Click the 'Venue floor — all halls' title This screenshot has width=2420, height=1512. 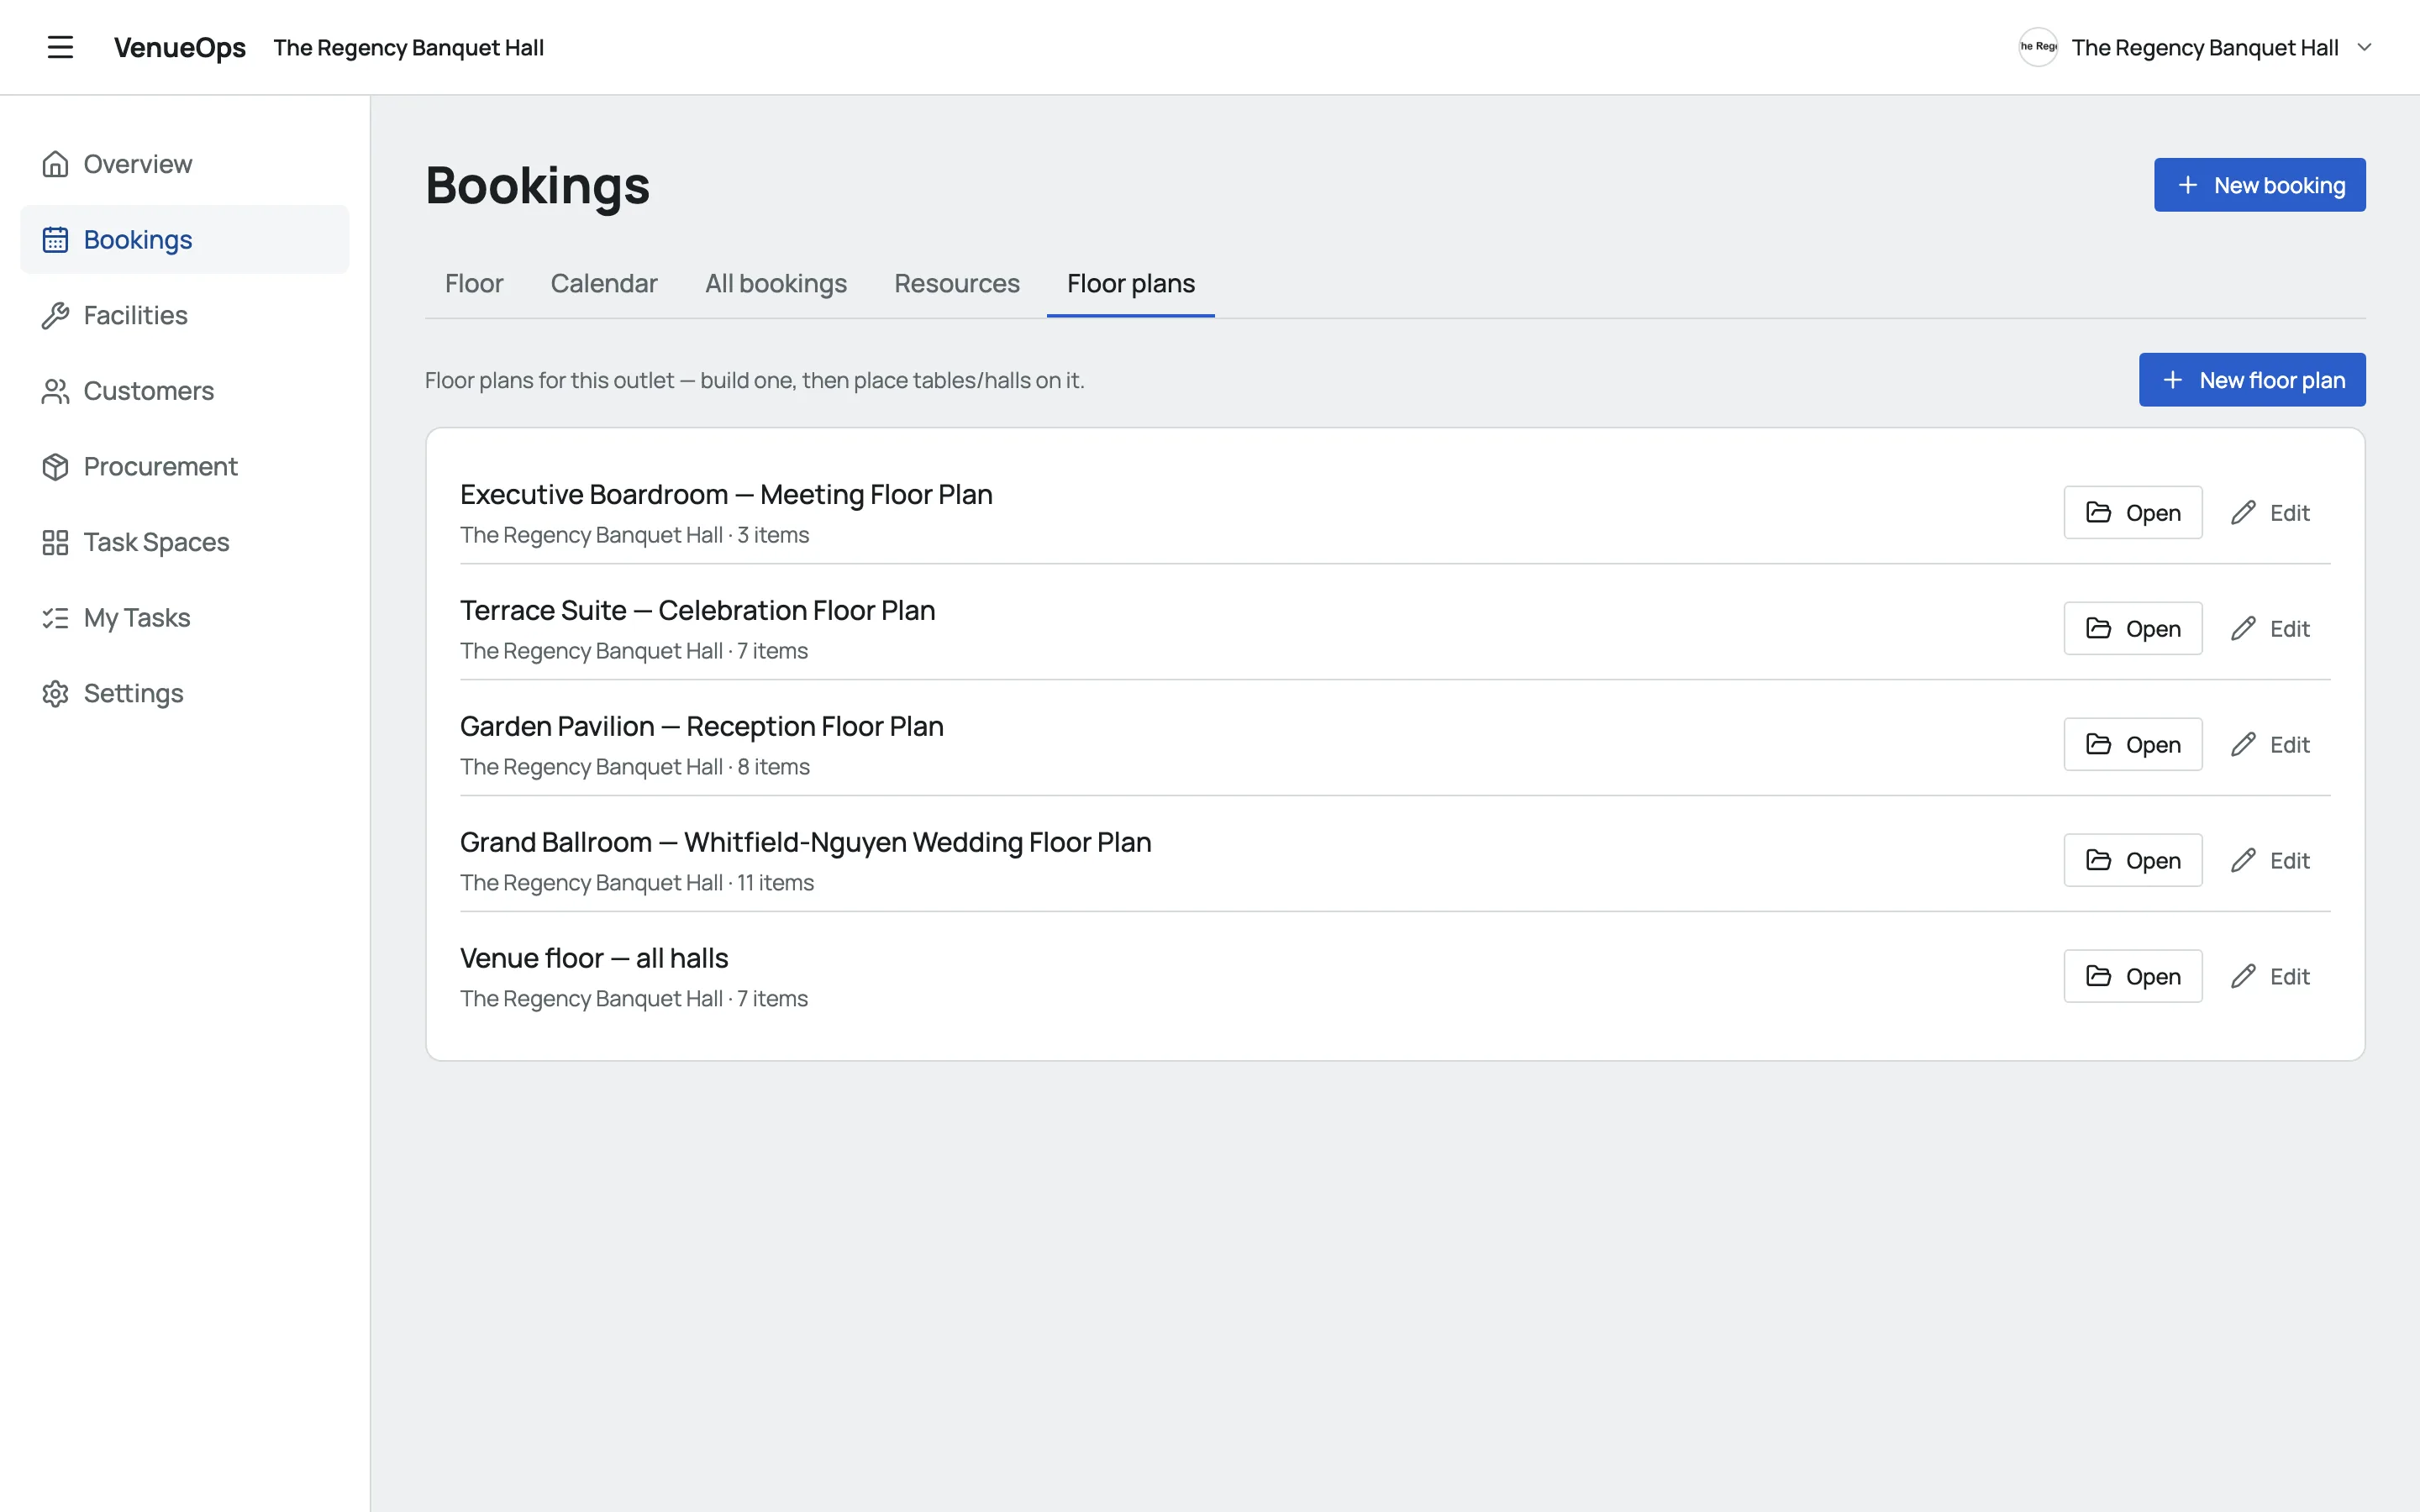point(594,959)
